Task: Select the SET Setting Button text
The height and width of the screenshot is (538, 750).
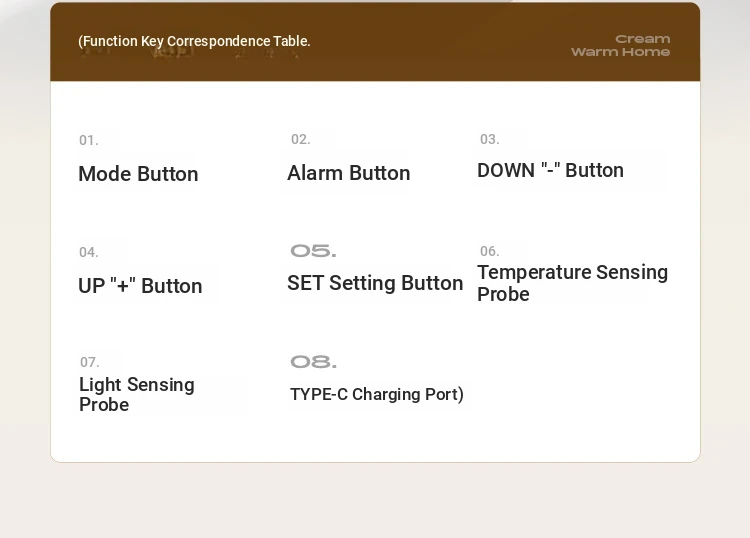Action: pyautogui.click(x=375, y=283)
